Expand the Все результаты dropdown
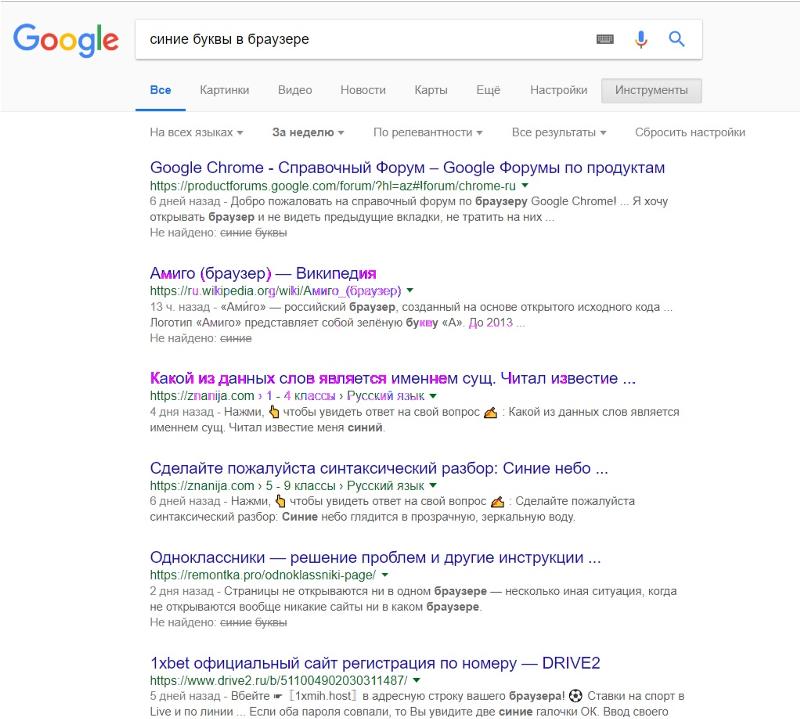The height and width of the screenshot is (719, 800). coord(559,133)
